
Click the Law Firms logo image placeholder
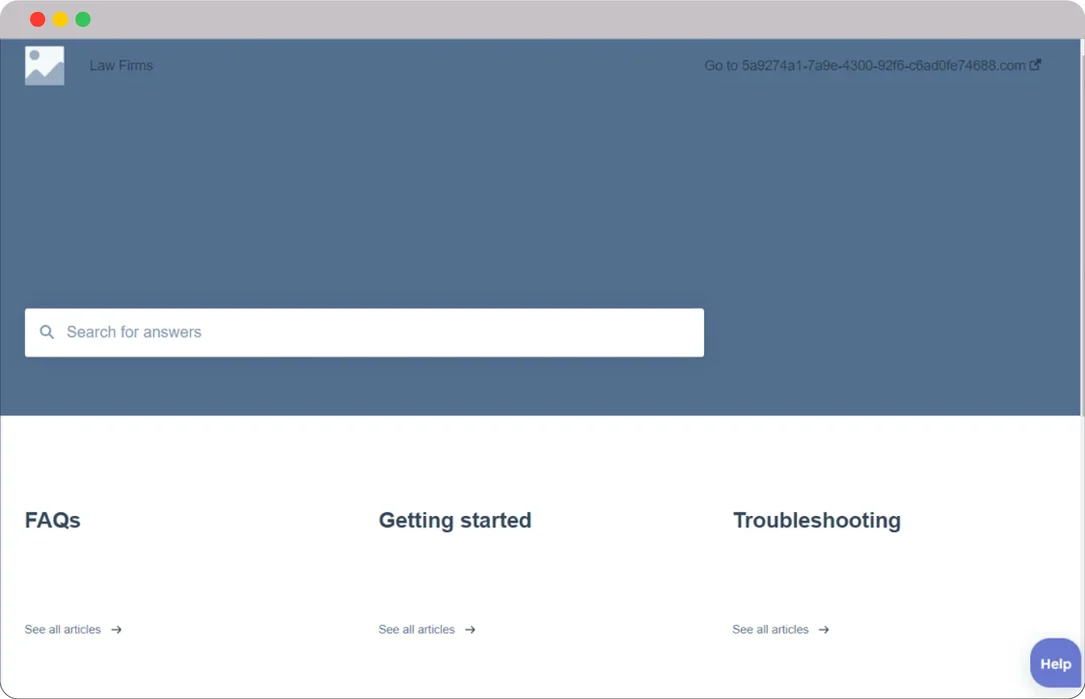(x=44, y=64)
